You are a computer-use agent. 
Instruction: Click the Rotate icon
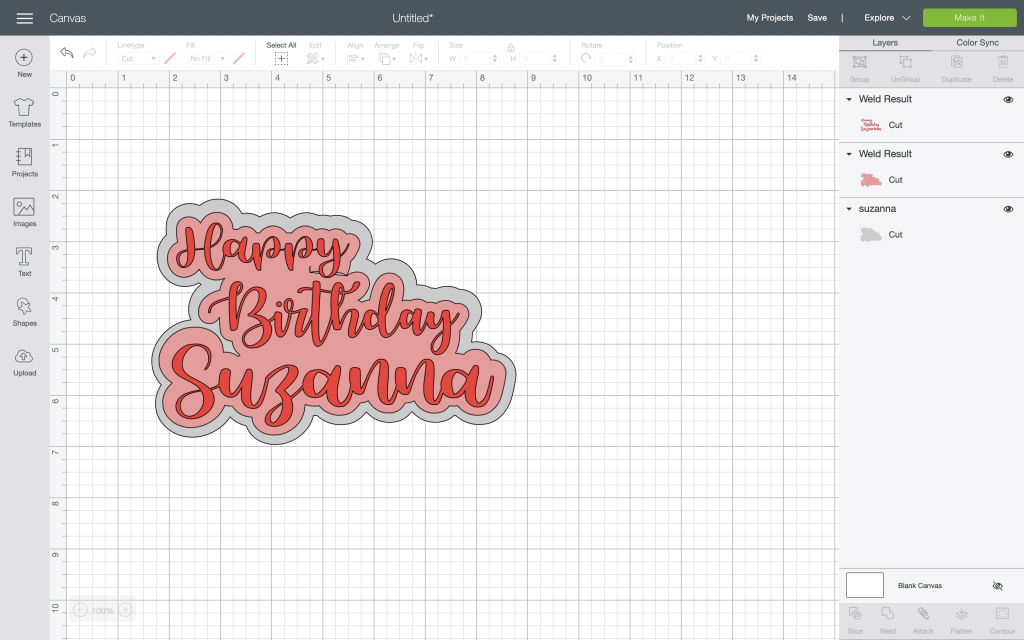pyautogui.click(x=586, y=58)
